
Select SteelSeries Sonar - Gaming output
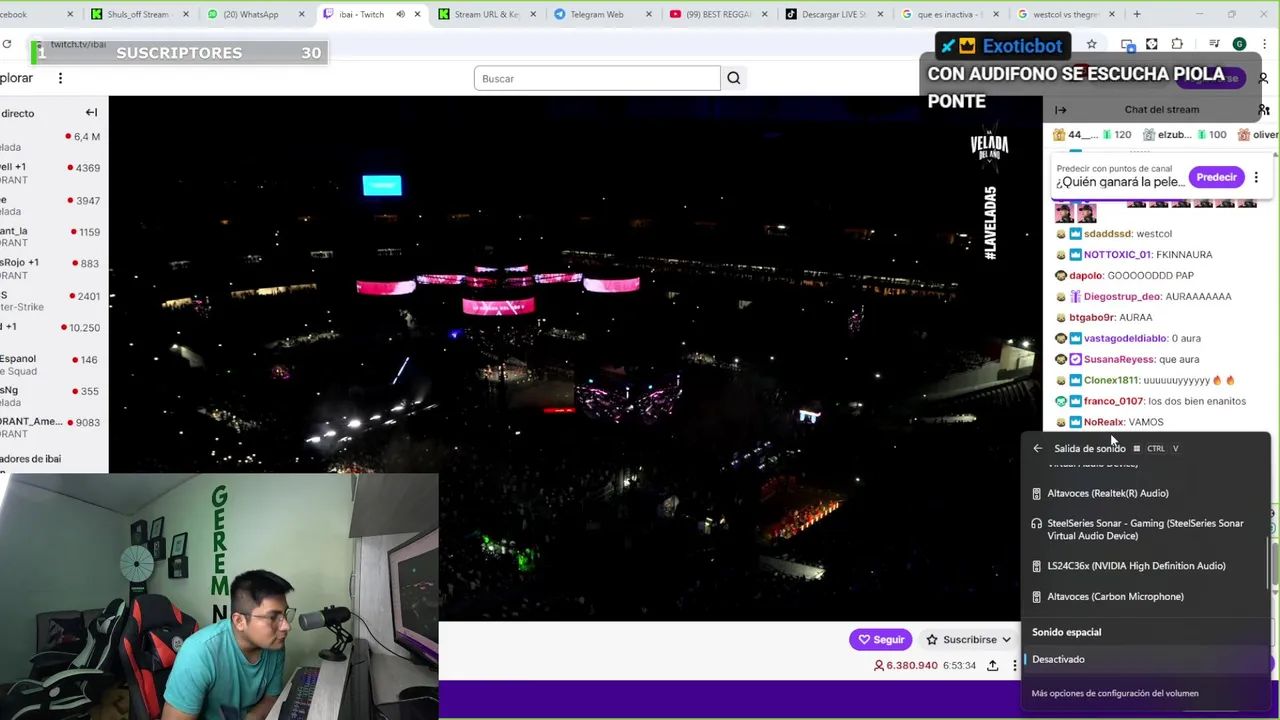pyautogui.click(x=1145, y=529)
